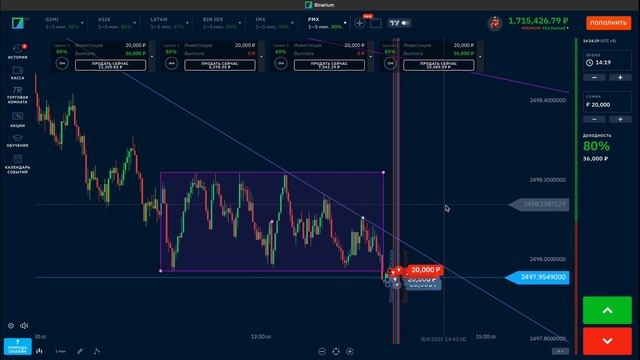Toggle the TradingView chart switch
This screenshot has height=360, width=640.
coord(405,23)
